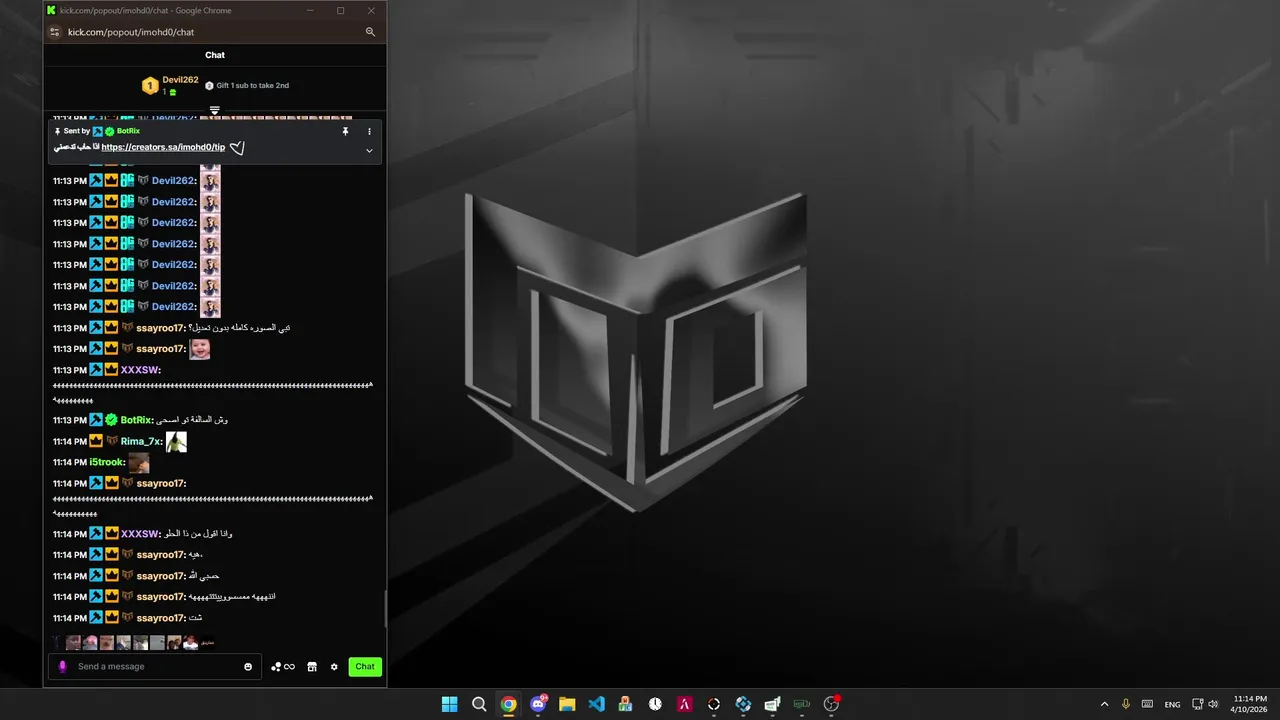Switch to Google Chrome in taskbar
Image resolution: width=1280 pixels, height=720 pixels.
(509, 704)
